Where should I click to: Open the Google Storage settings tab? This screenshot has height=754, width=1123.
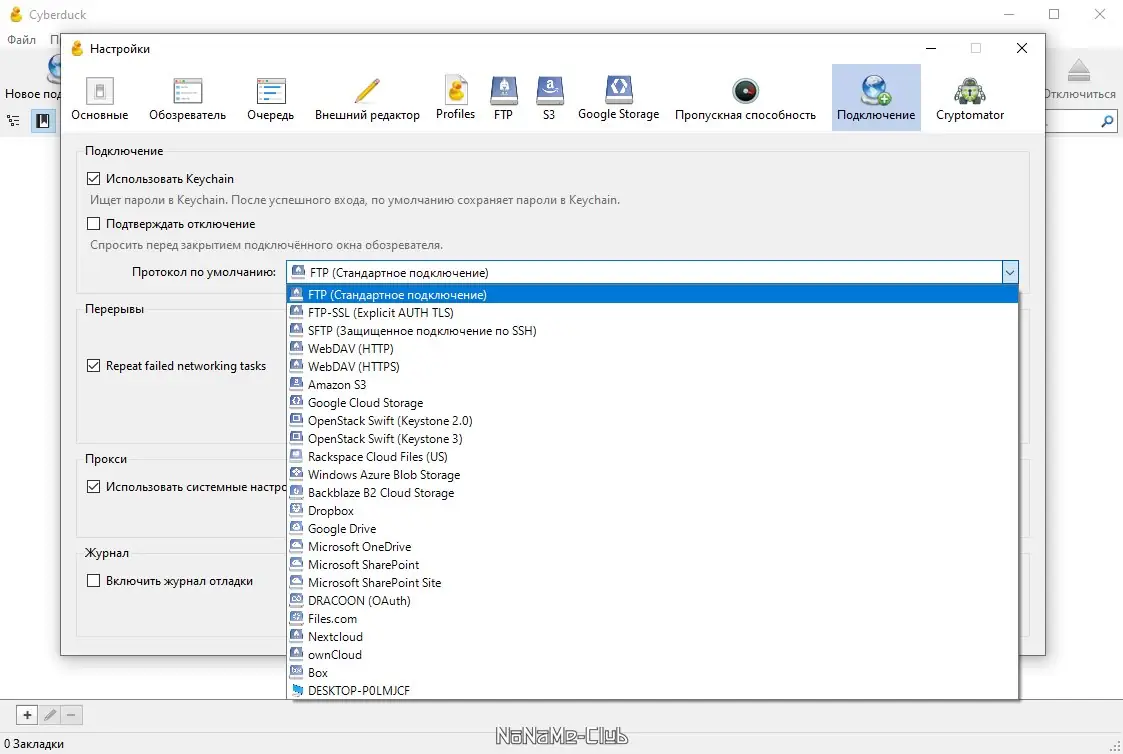tap(619, 98)
